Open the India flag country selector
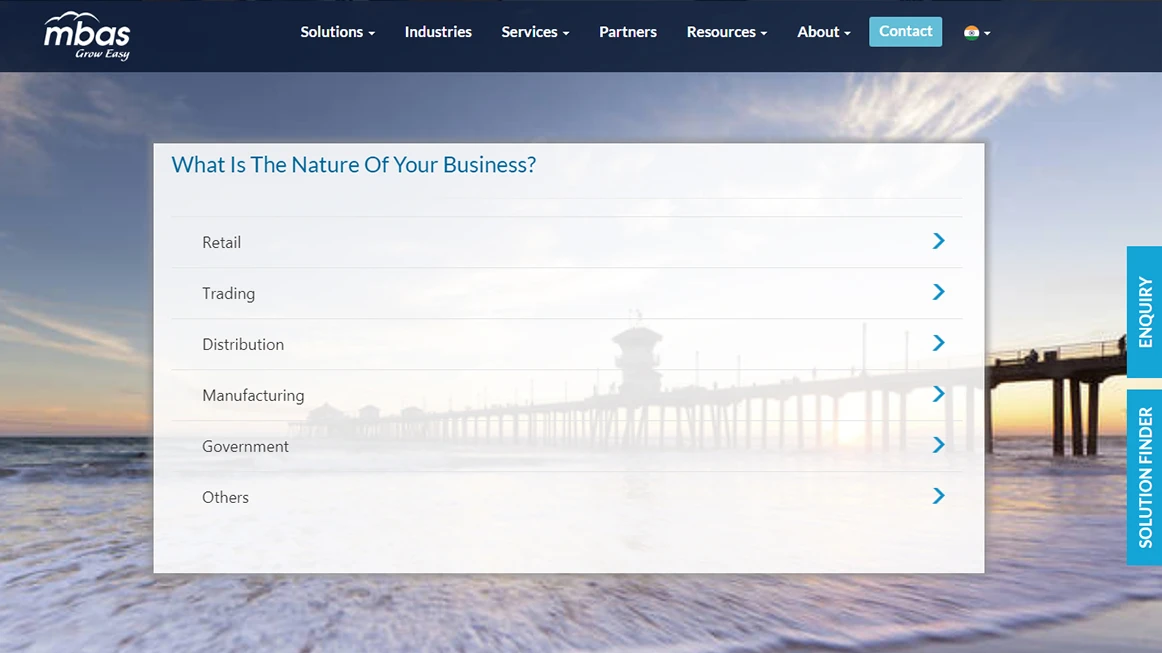1162x653 pixels. click(976, 32)
